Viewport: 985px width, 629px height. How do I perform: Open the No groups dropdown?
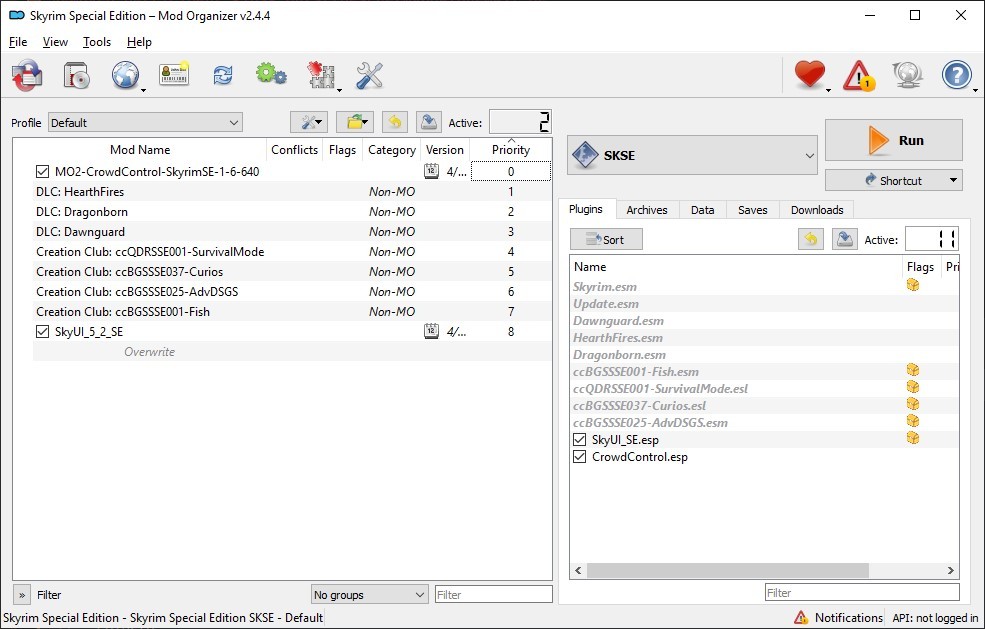pyautogui.click(x=369, y=594)
